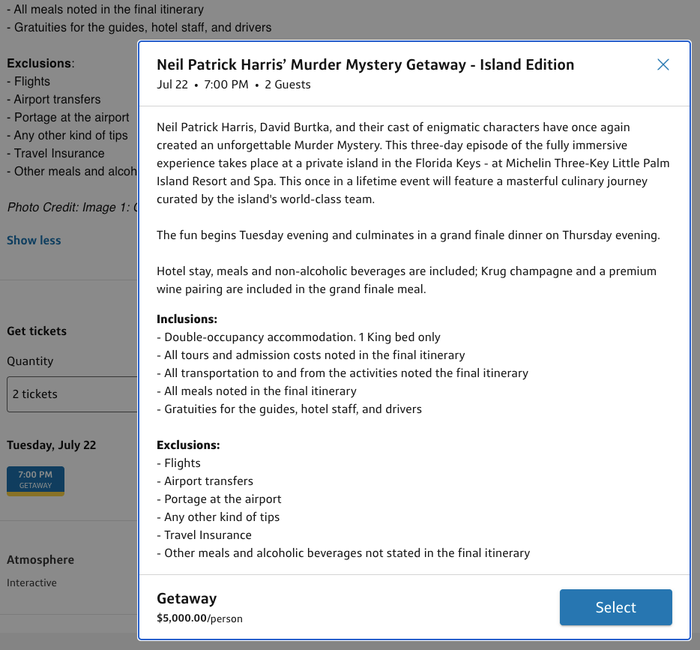Click the Murder Mystery Getaway dialog title
This screenshot has height=650, width=700.
point(365,65)
